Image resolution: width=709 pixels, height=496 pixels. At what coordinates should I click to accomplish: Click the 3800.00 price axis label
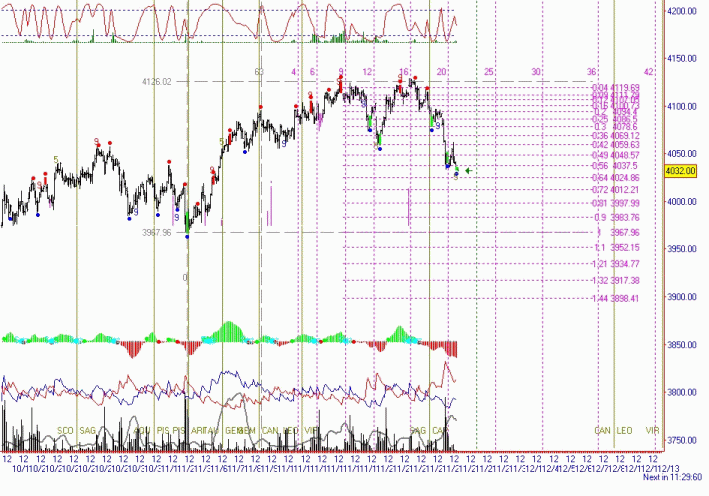[682, 392]
